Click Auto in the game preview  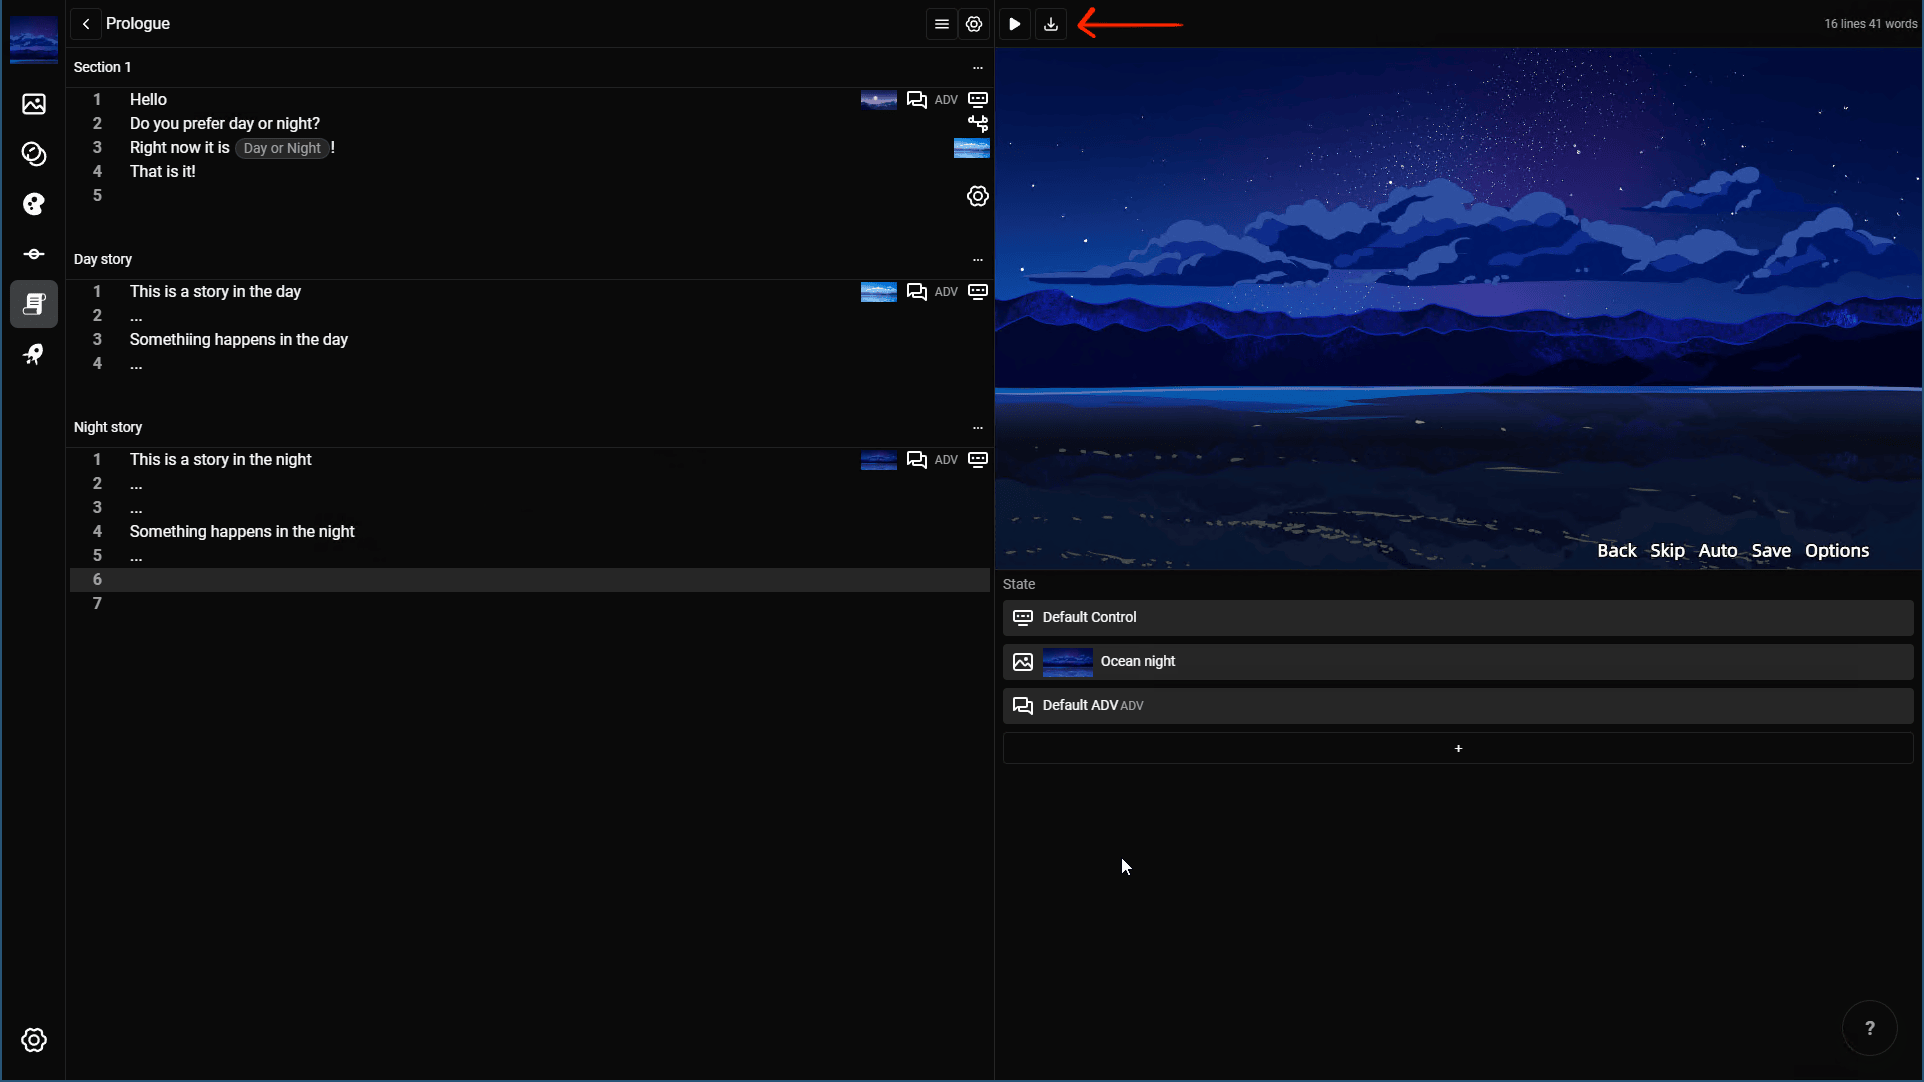pos(1718,551)
